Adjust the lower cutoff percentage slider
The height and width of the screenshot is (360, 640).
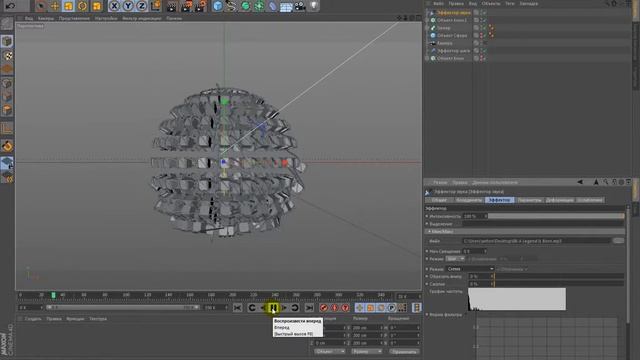pyautogui.click(x=559, y=276)
